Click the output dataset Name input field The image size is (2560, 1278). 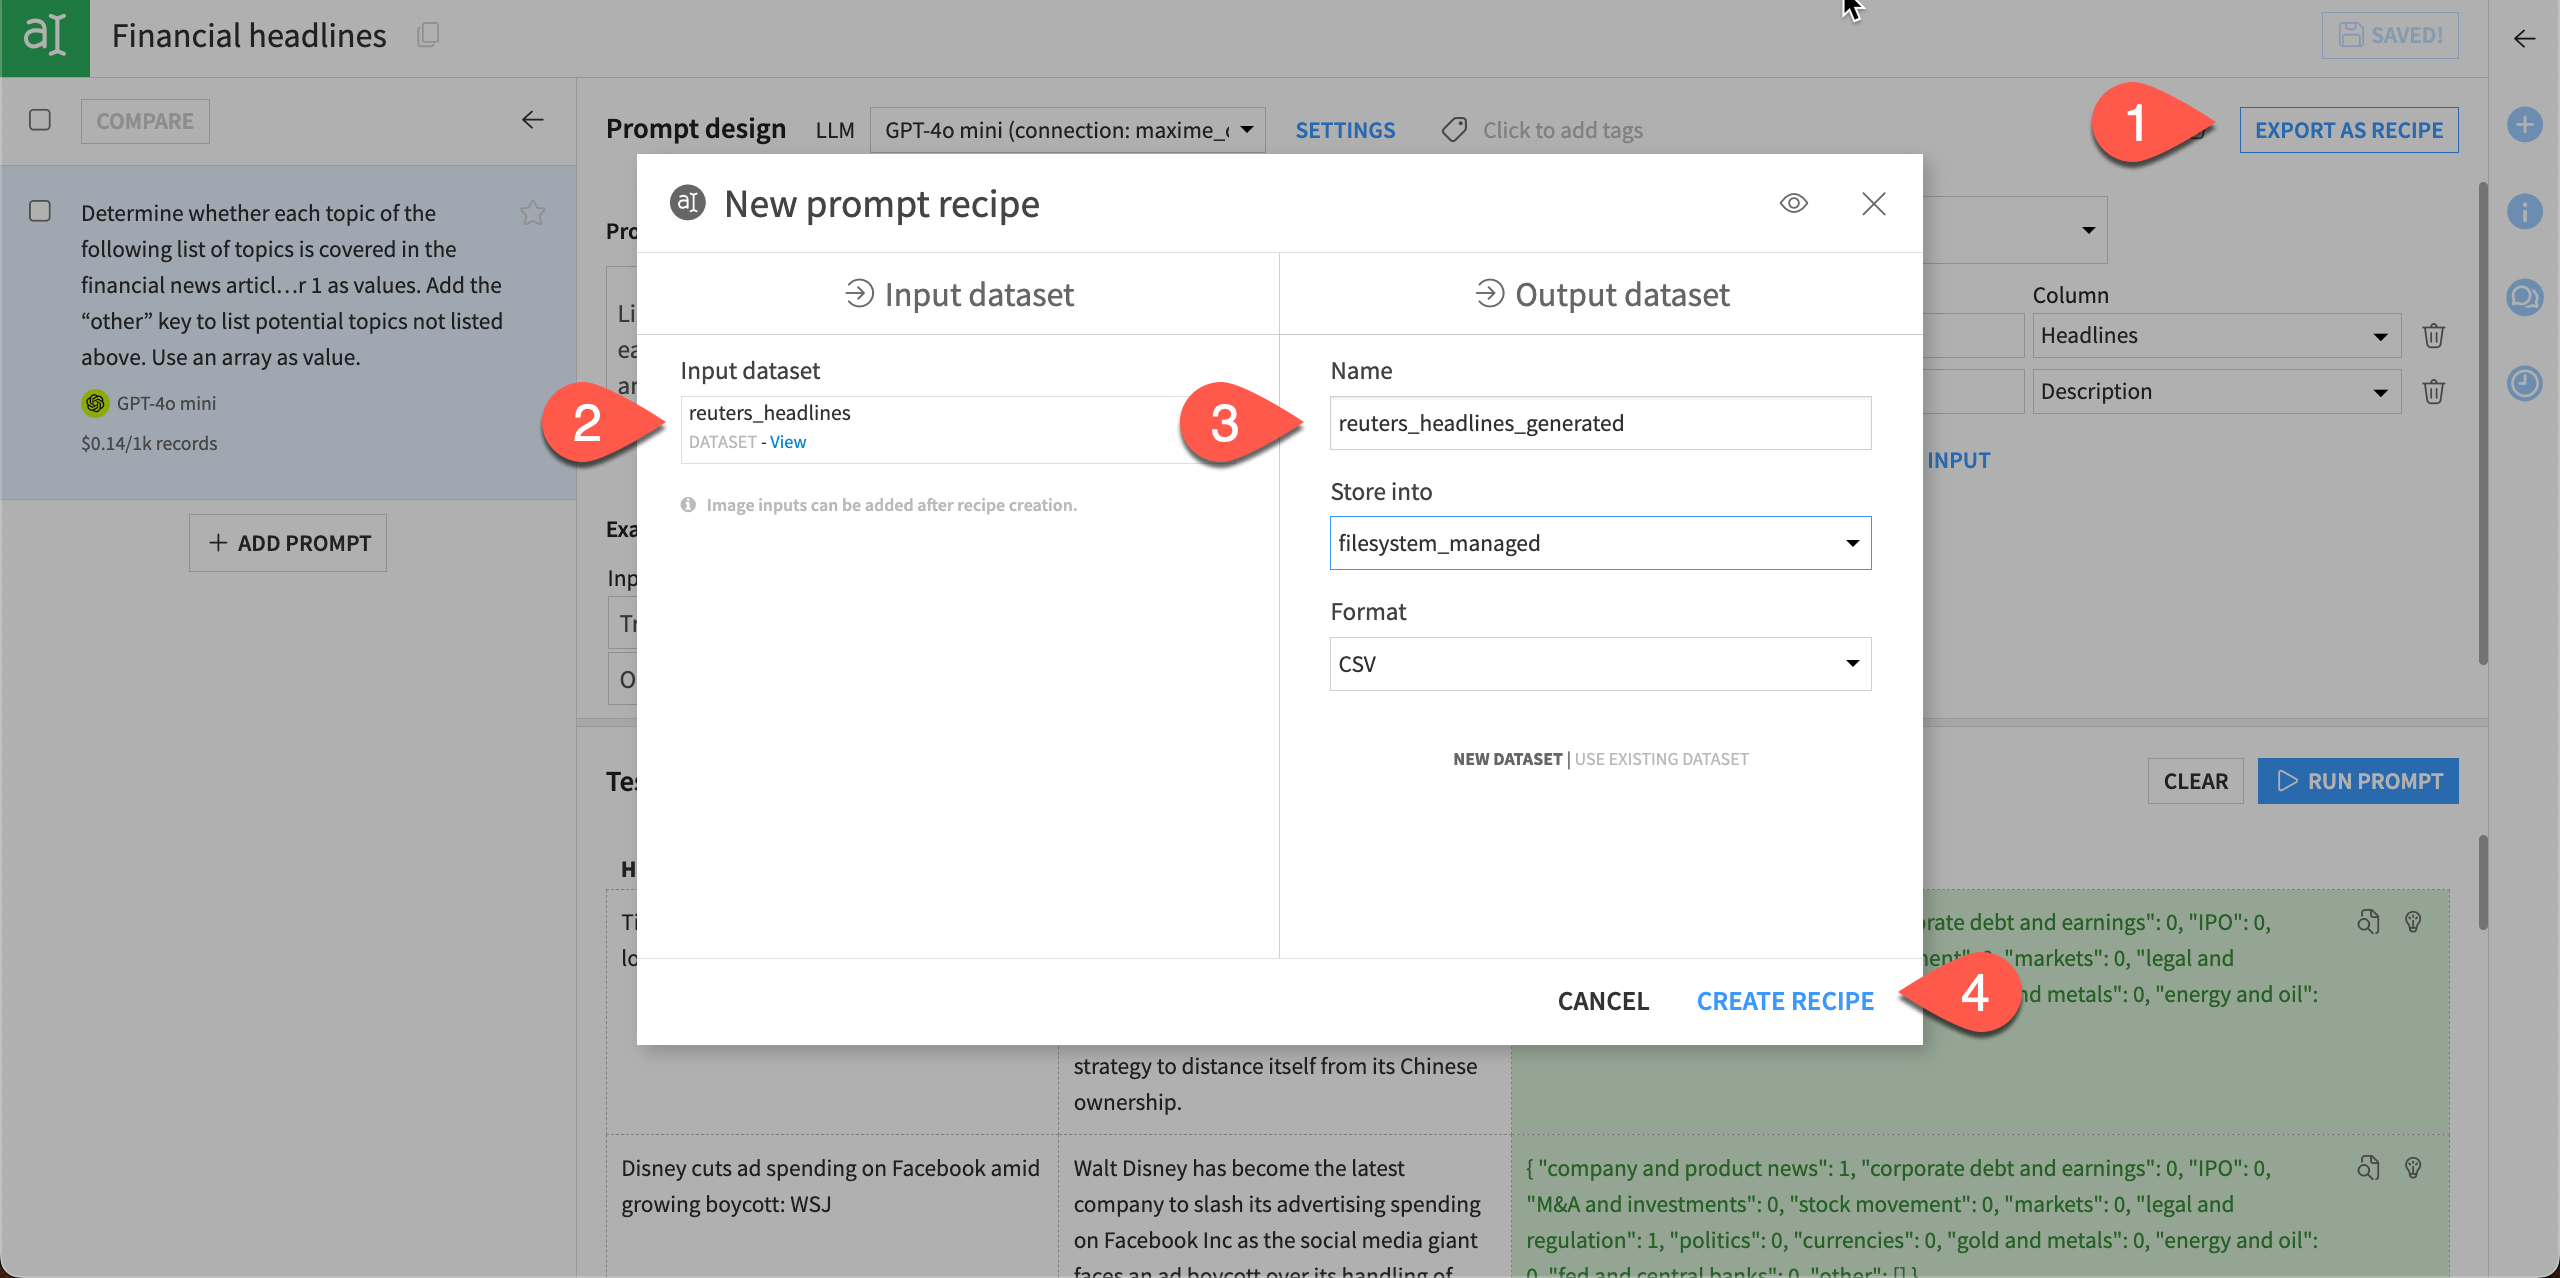(1600, 423)
